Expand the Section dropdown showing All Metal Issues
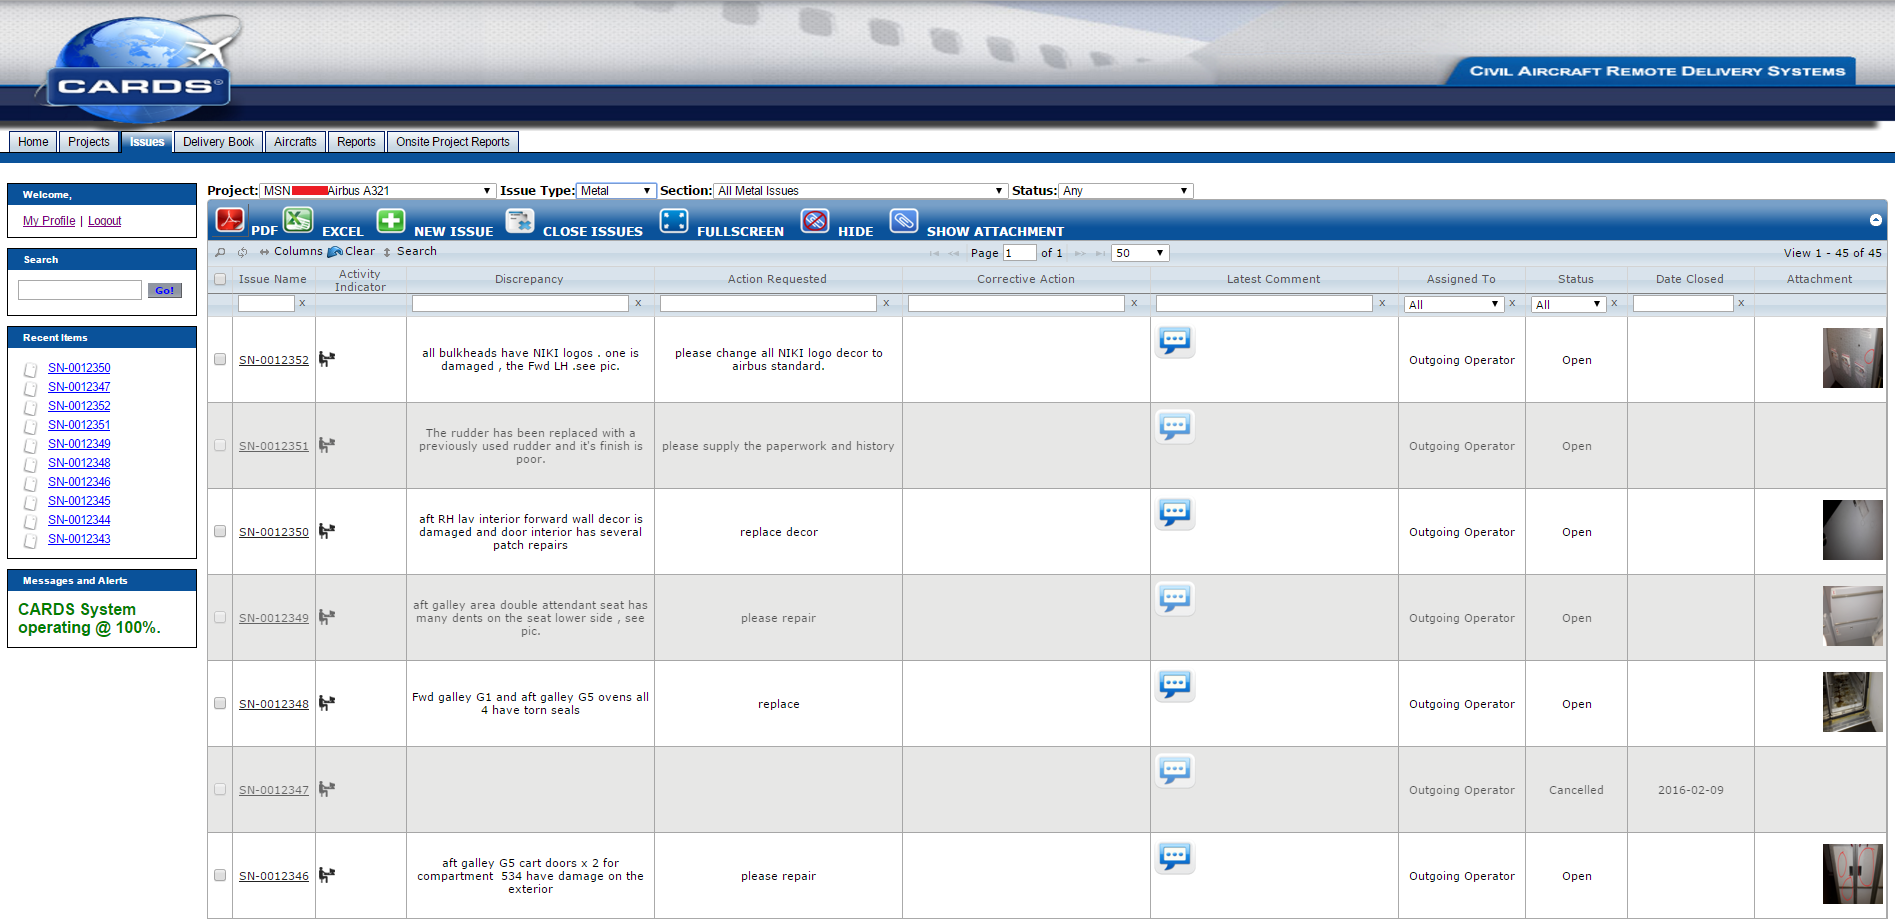Screen dimensions: 1895x919 (x=860, y=191)
